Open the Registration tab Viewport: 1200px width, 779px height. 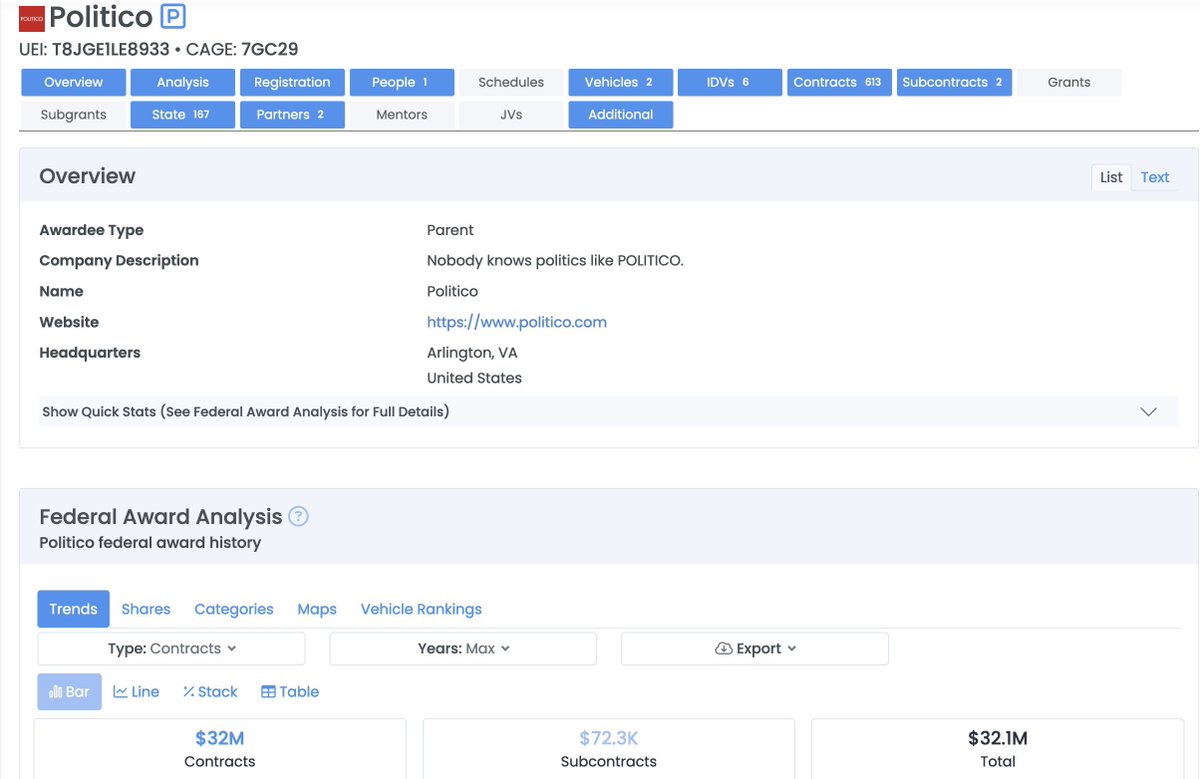click(292, 82)
